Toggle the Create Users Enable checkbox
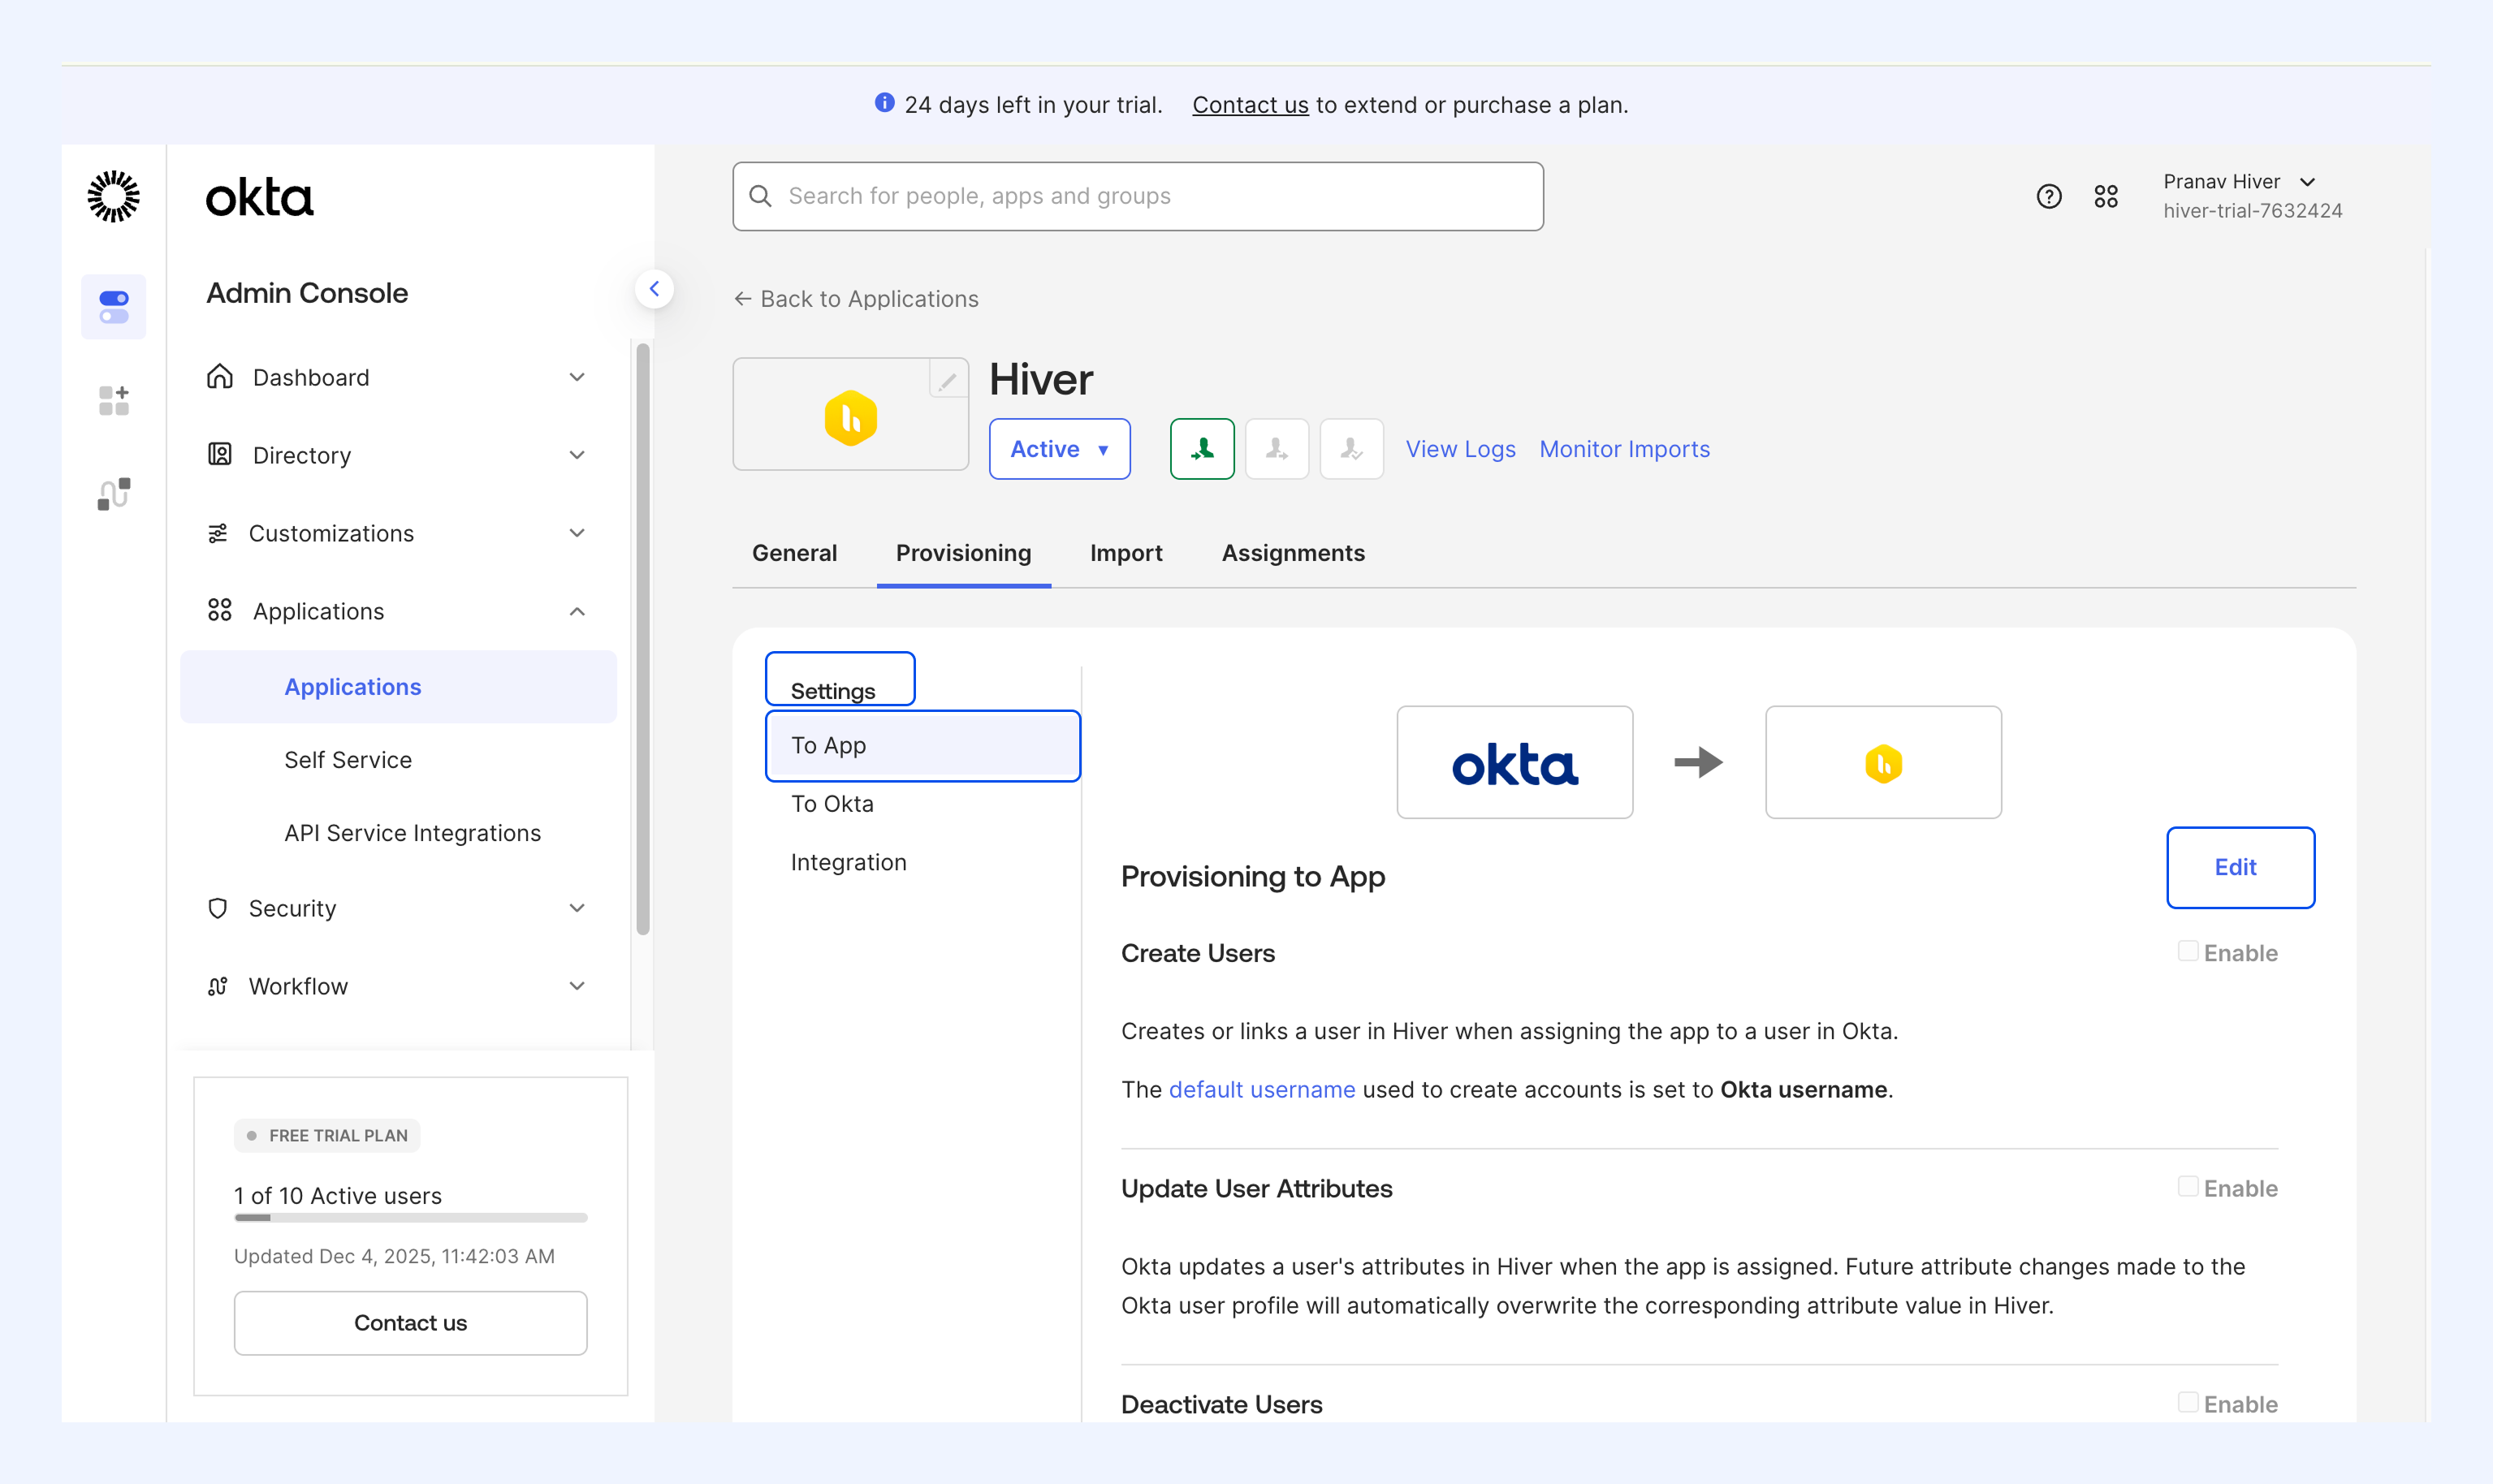The width and height of the screenshot is (2493, 1484). pyautogui.click(x=2188, y=951)
